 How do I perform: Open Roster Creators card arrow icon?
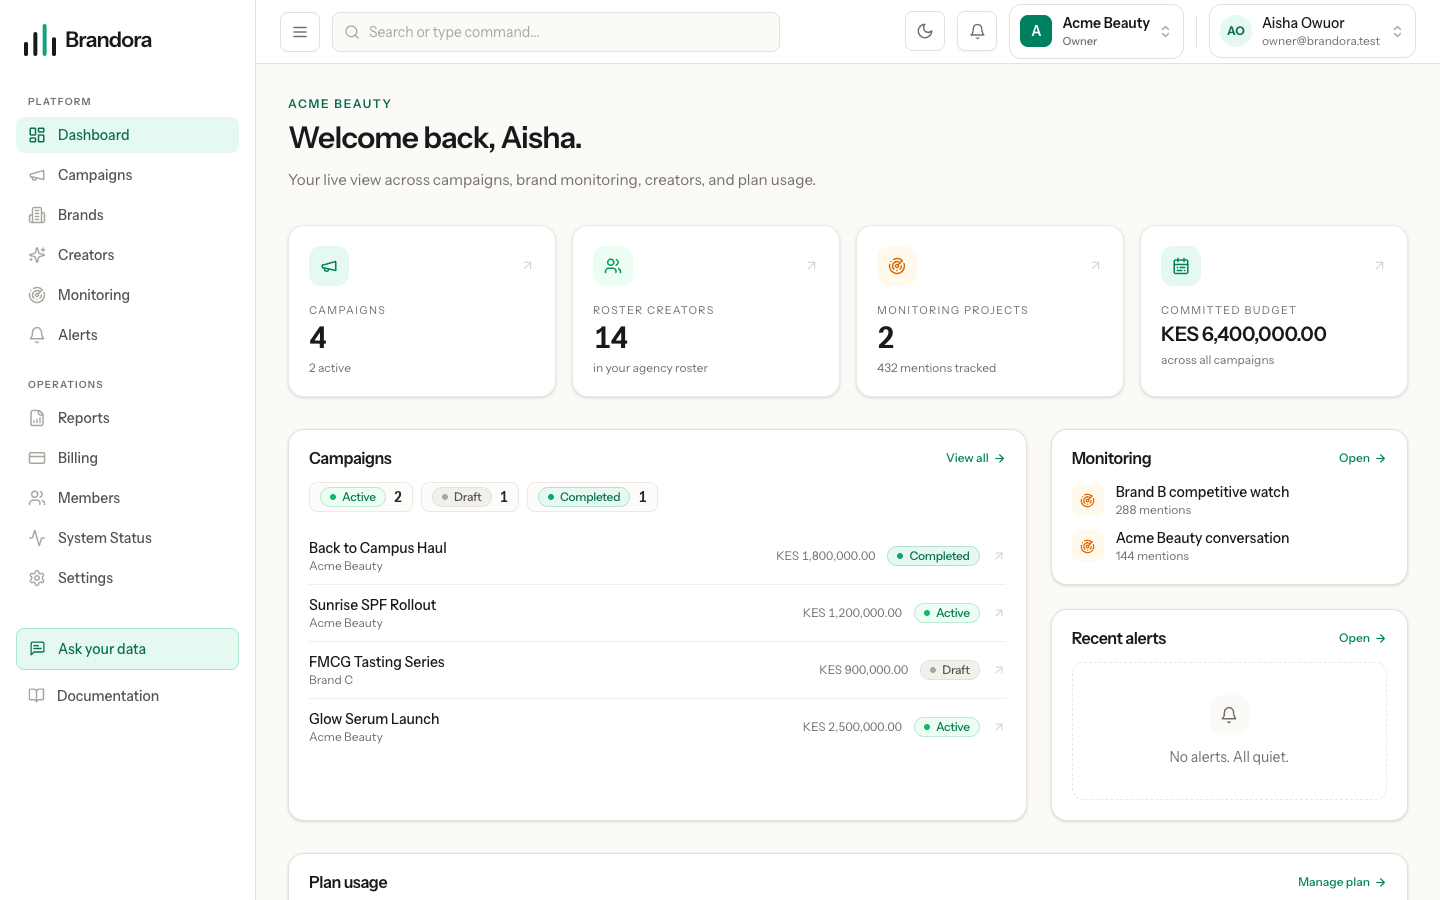pyautogui.click(x=812, y=266)
